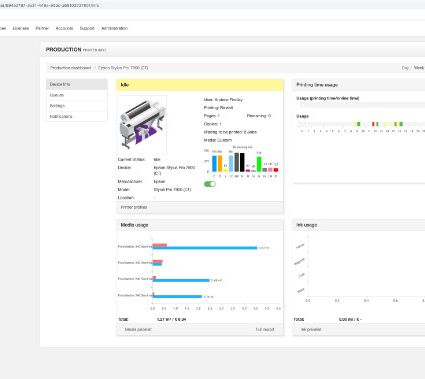This screenshot has height=379, width=425.
Task: Click the 'Media: Custom' text
Action: click(x=218, y=140)
